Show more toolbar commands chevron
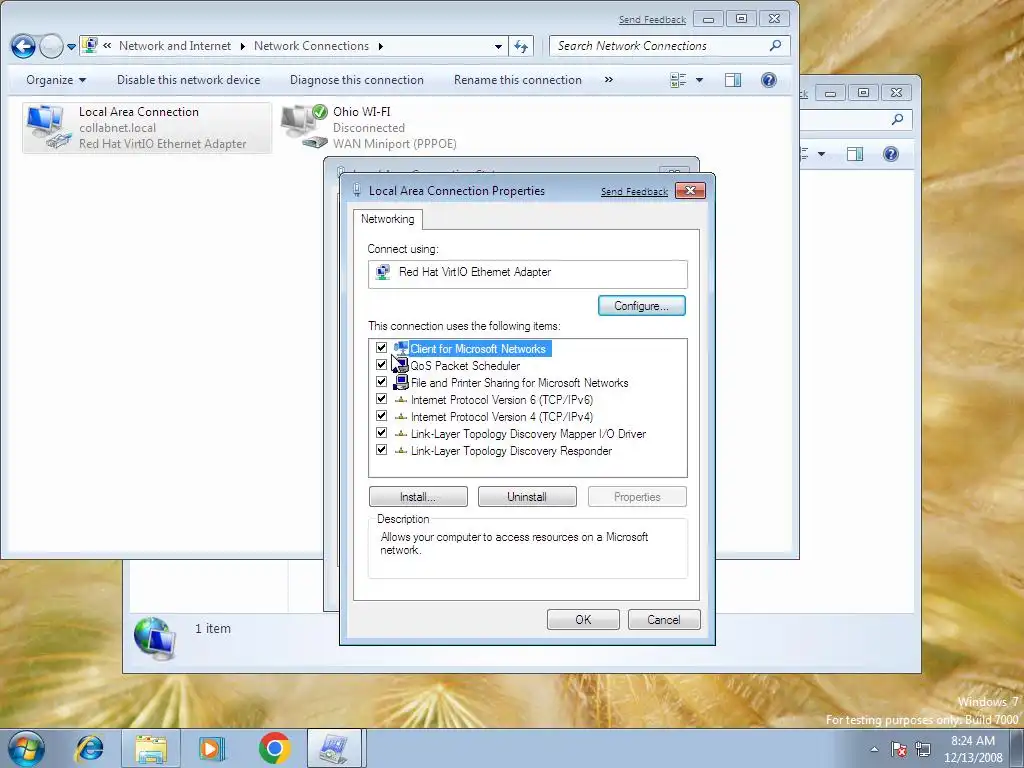The height and width of the screenshot is (768, 1024). [609, 80]
